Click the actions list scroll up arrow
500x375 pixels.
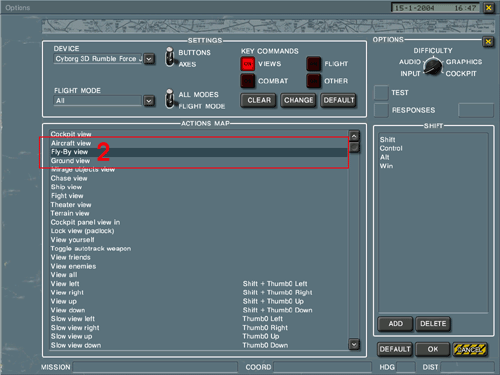click(354, 136)
